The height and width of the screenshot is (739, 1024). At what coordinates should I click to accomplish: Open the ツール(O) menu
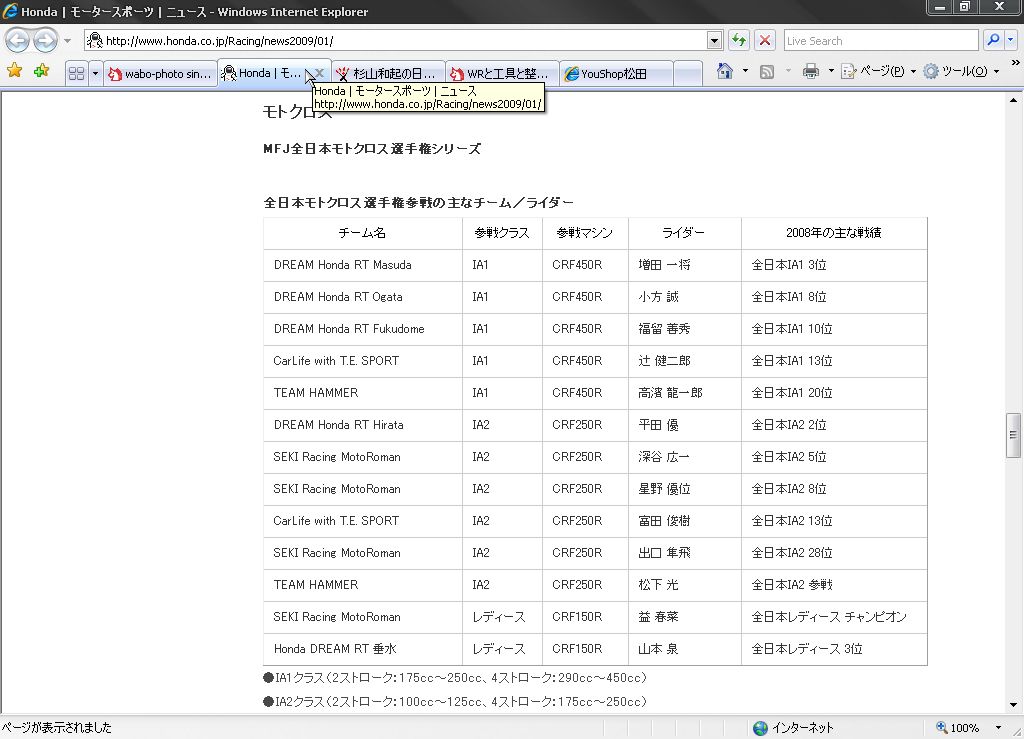coord(961,71)
